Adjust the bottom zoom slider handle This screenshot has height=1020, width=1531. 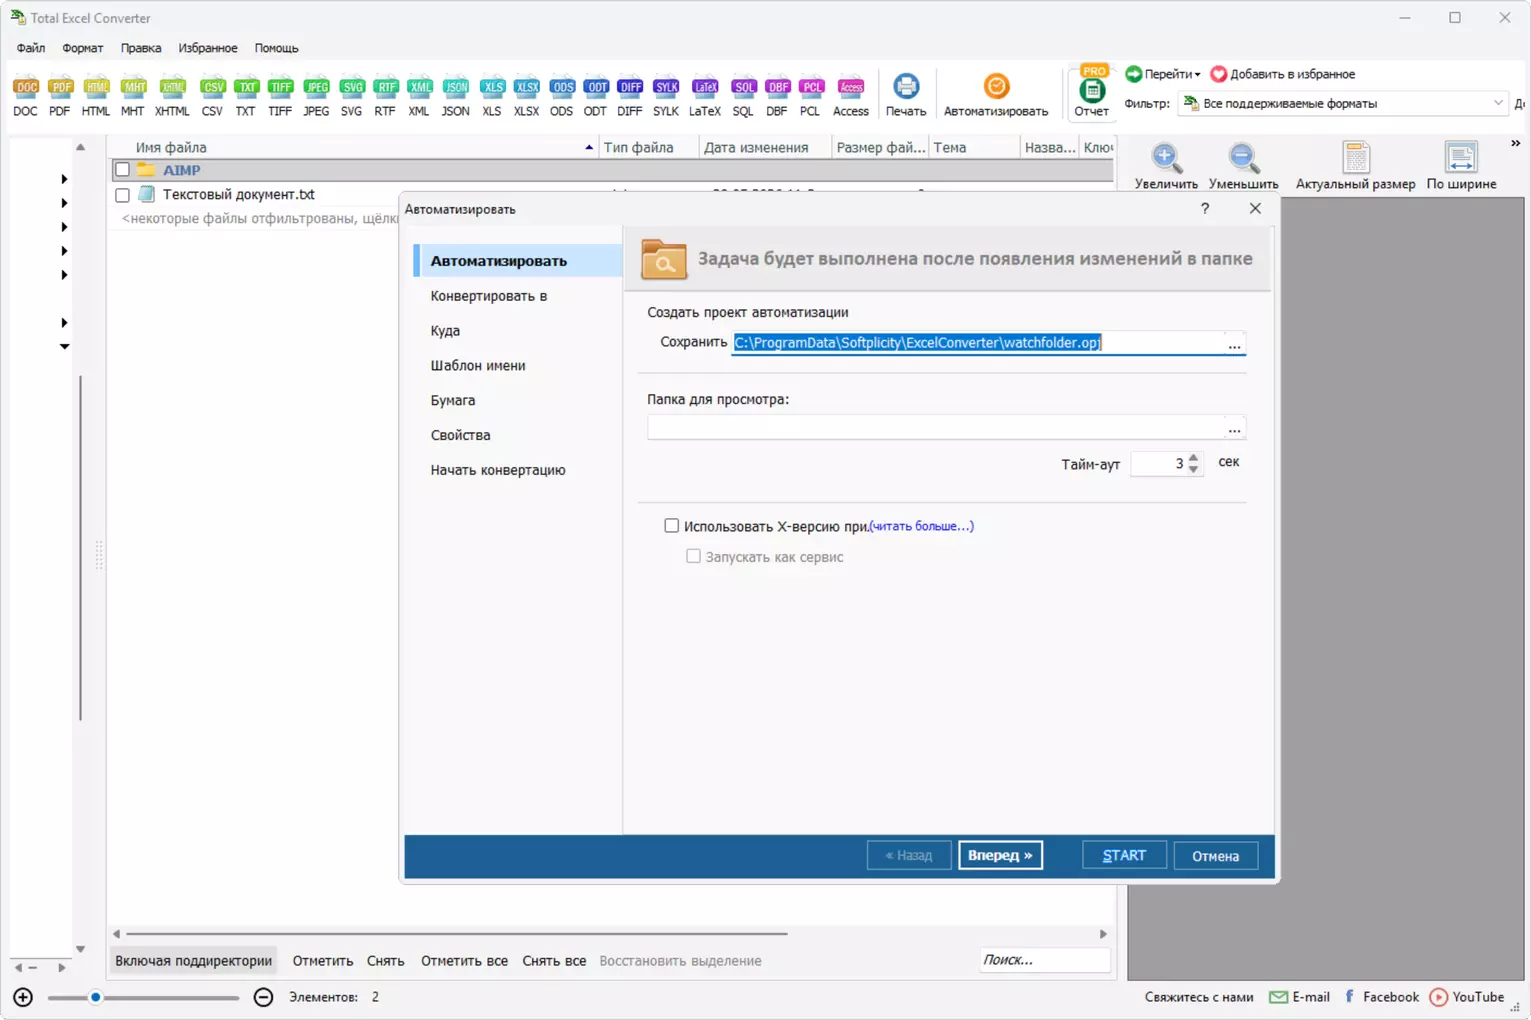pos(96,997)
